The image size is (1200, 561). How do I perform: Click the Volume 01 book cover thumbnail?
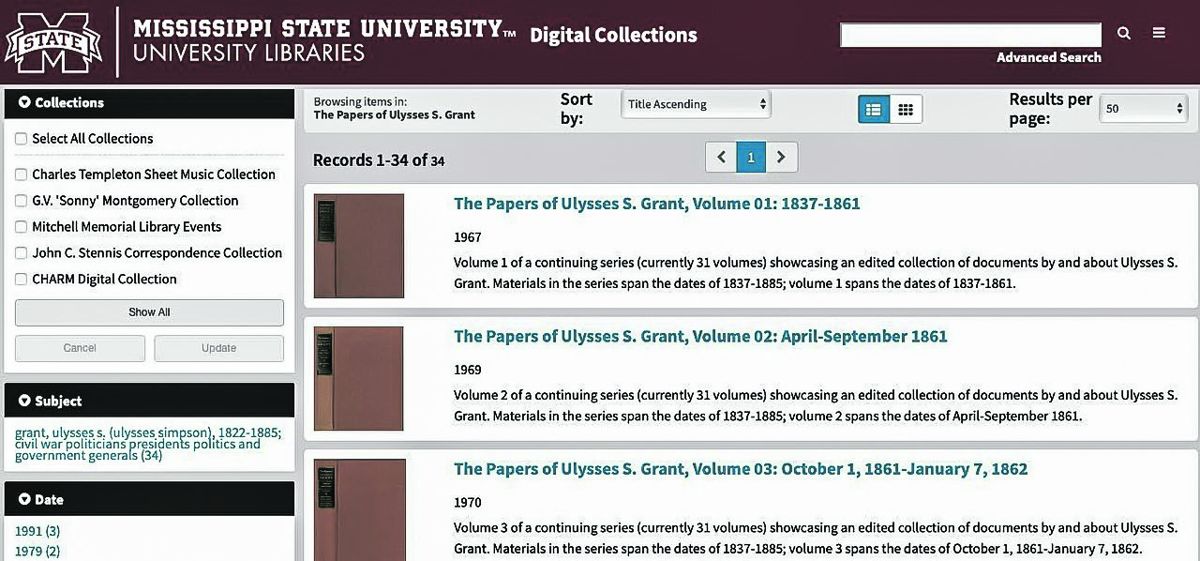click(x=359, y=246)
